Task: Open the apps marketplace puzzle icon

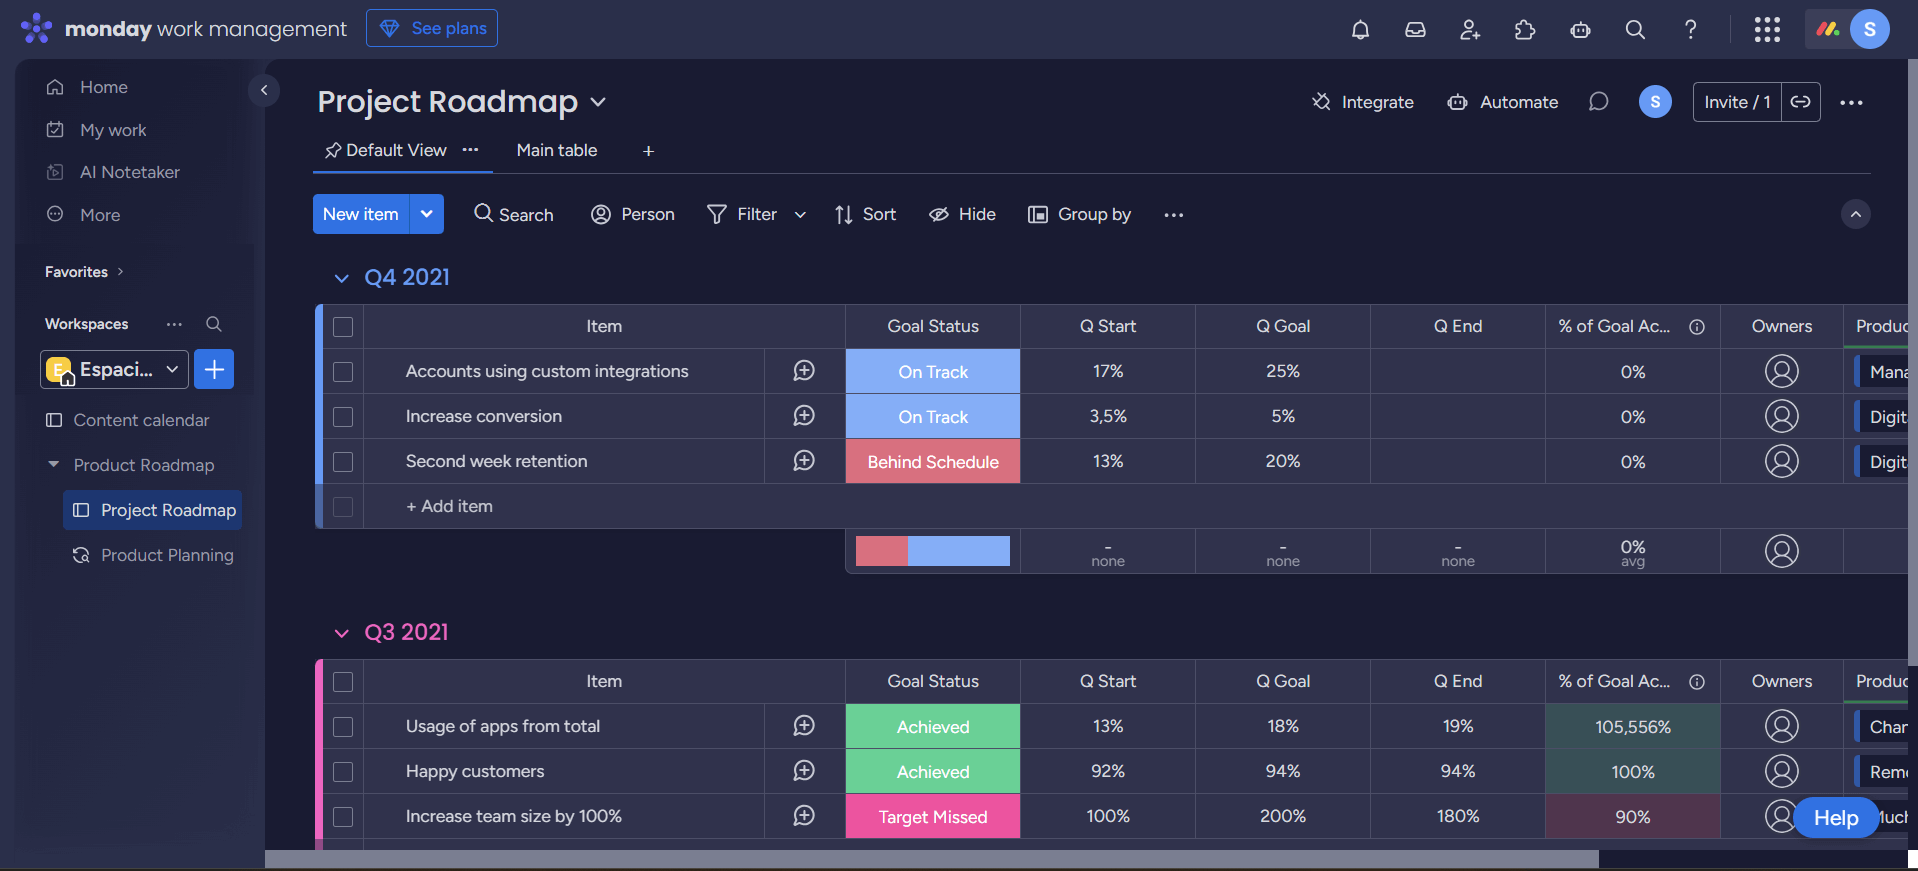Action: click(1525, 30)
